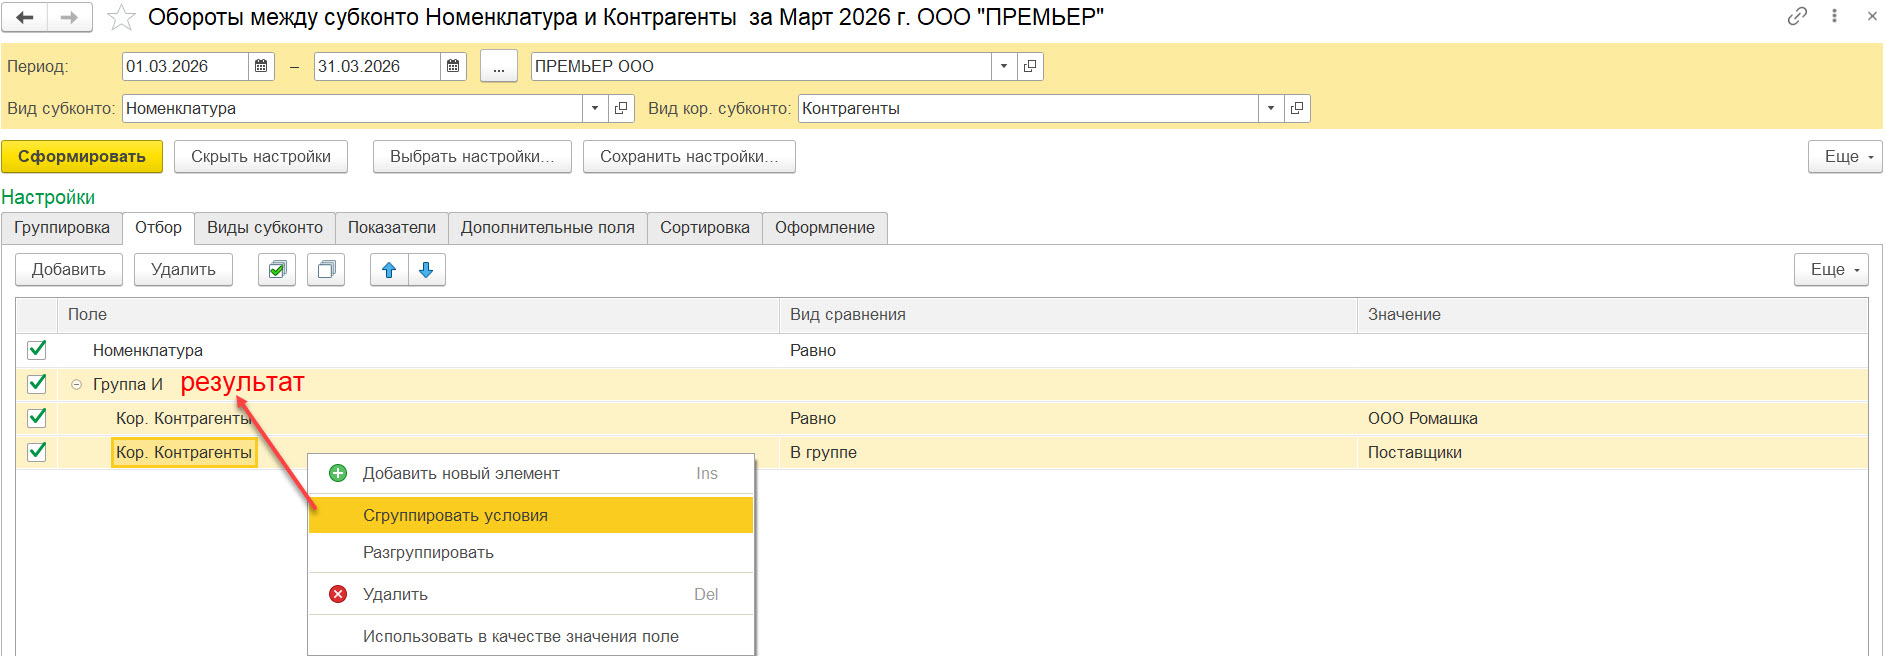Image resolution: width=1885 pixels, height=656 pixels.
Task: Copy link using the chain icon
Action: pos(1797,16)
